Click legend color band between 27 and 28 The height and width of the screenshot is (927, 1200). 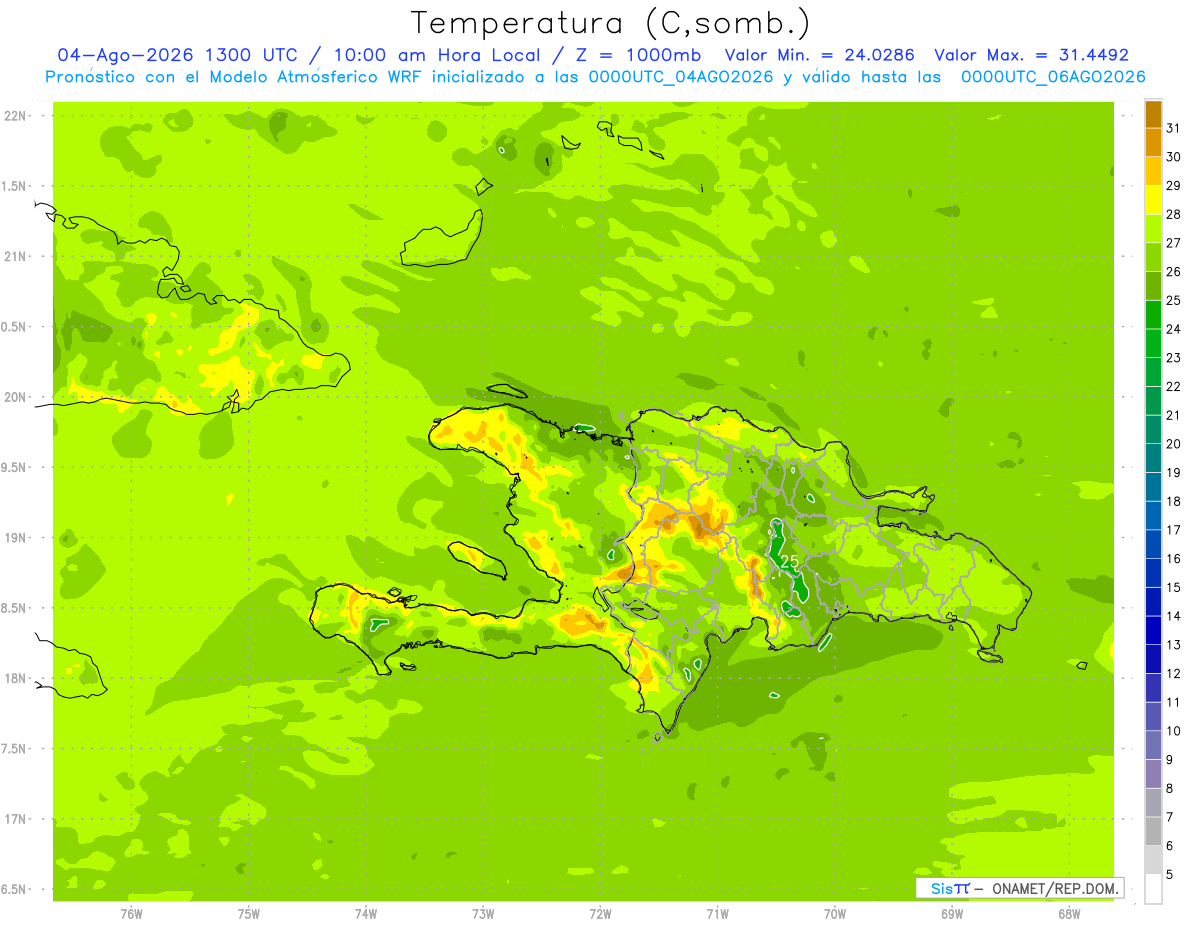(1153, 229)
